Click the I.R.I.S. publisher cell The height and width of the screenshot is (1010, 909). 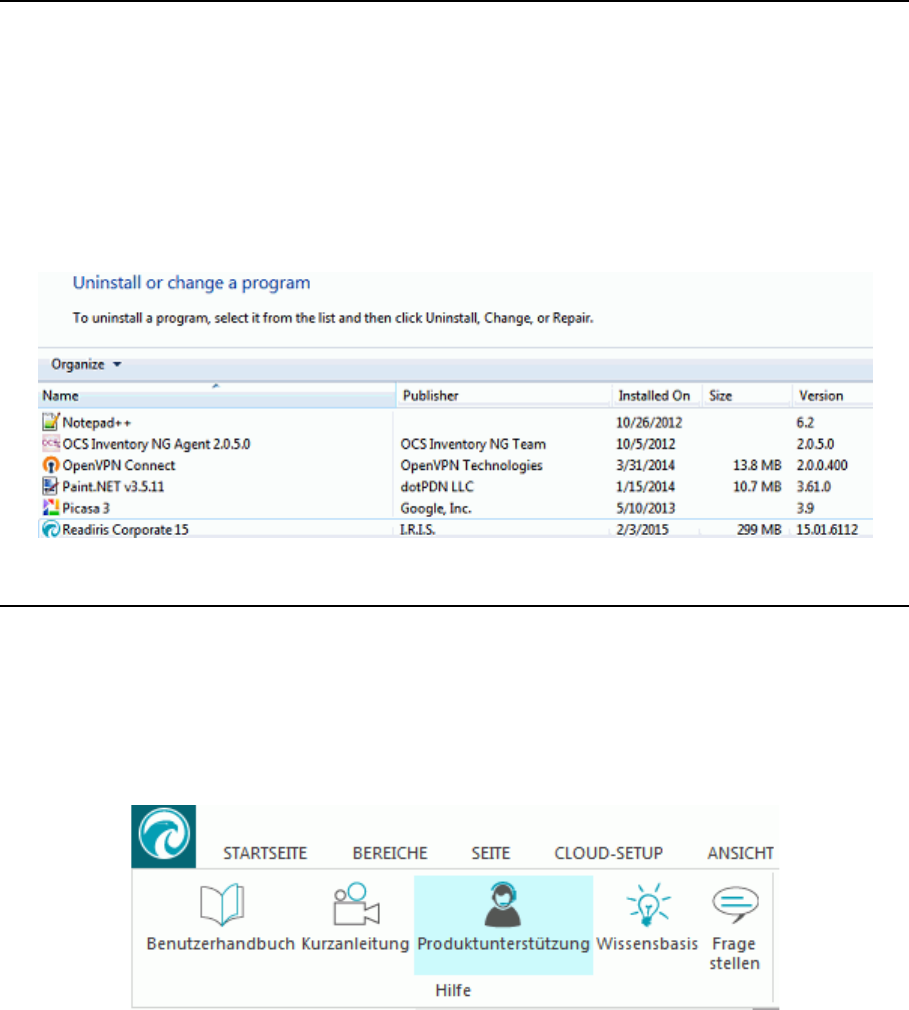coord(418,529)
